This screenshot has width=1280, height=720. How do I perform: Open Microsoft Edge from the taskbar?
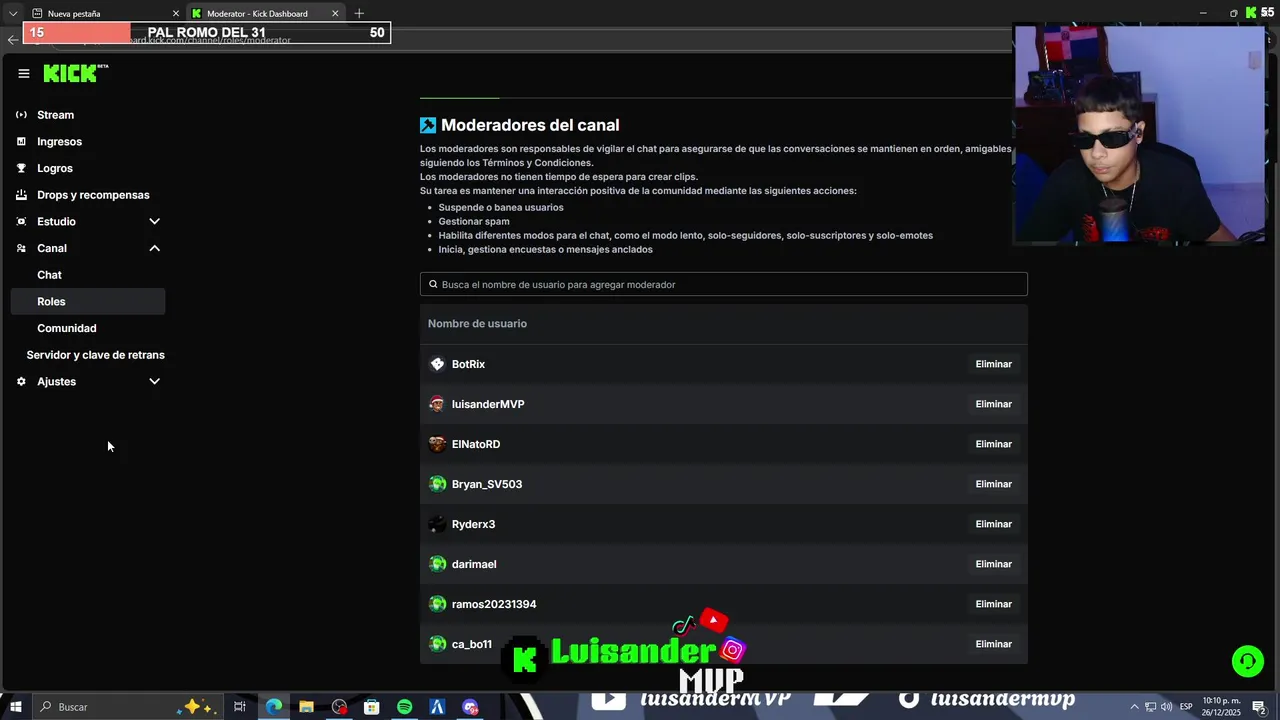coord(273,707)
